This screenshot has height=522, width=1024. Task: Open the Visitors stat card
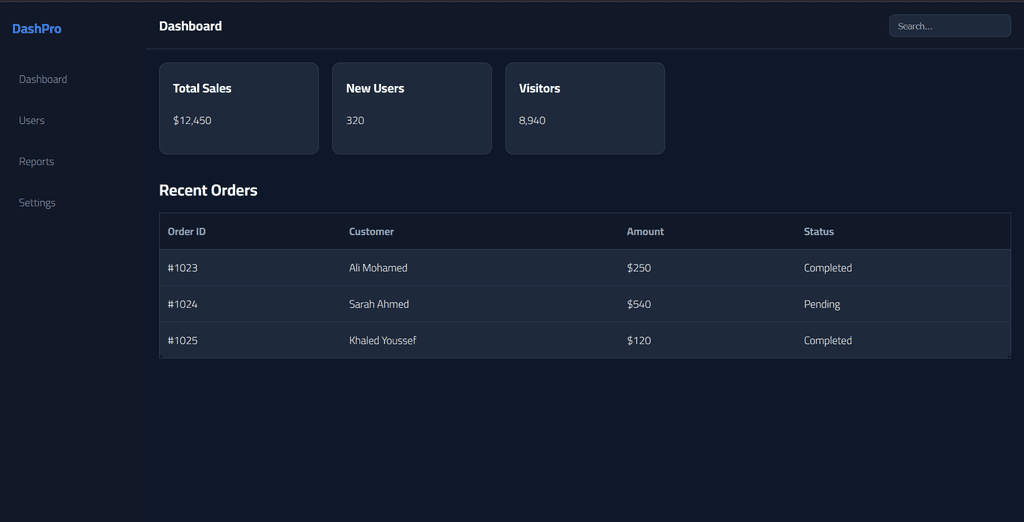coord(584,108)
